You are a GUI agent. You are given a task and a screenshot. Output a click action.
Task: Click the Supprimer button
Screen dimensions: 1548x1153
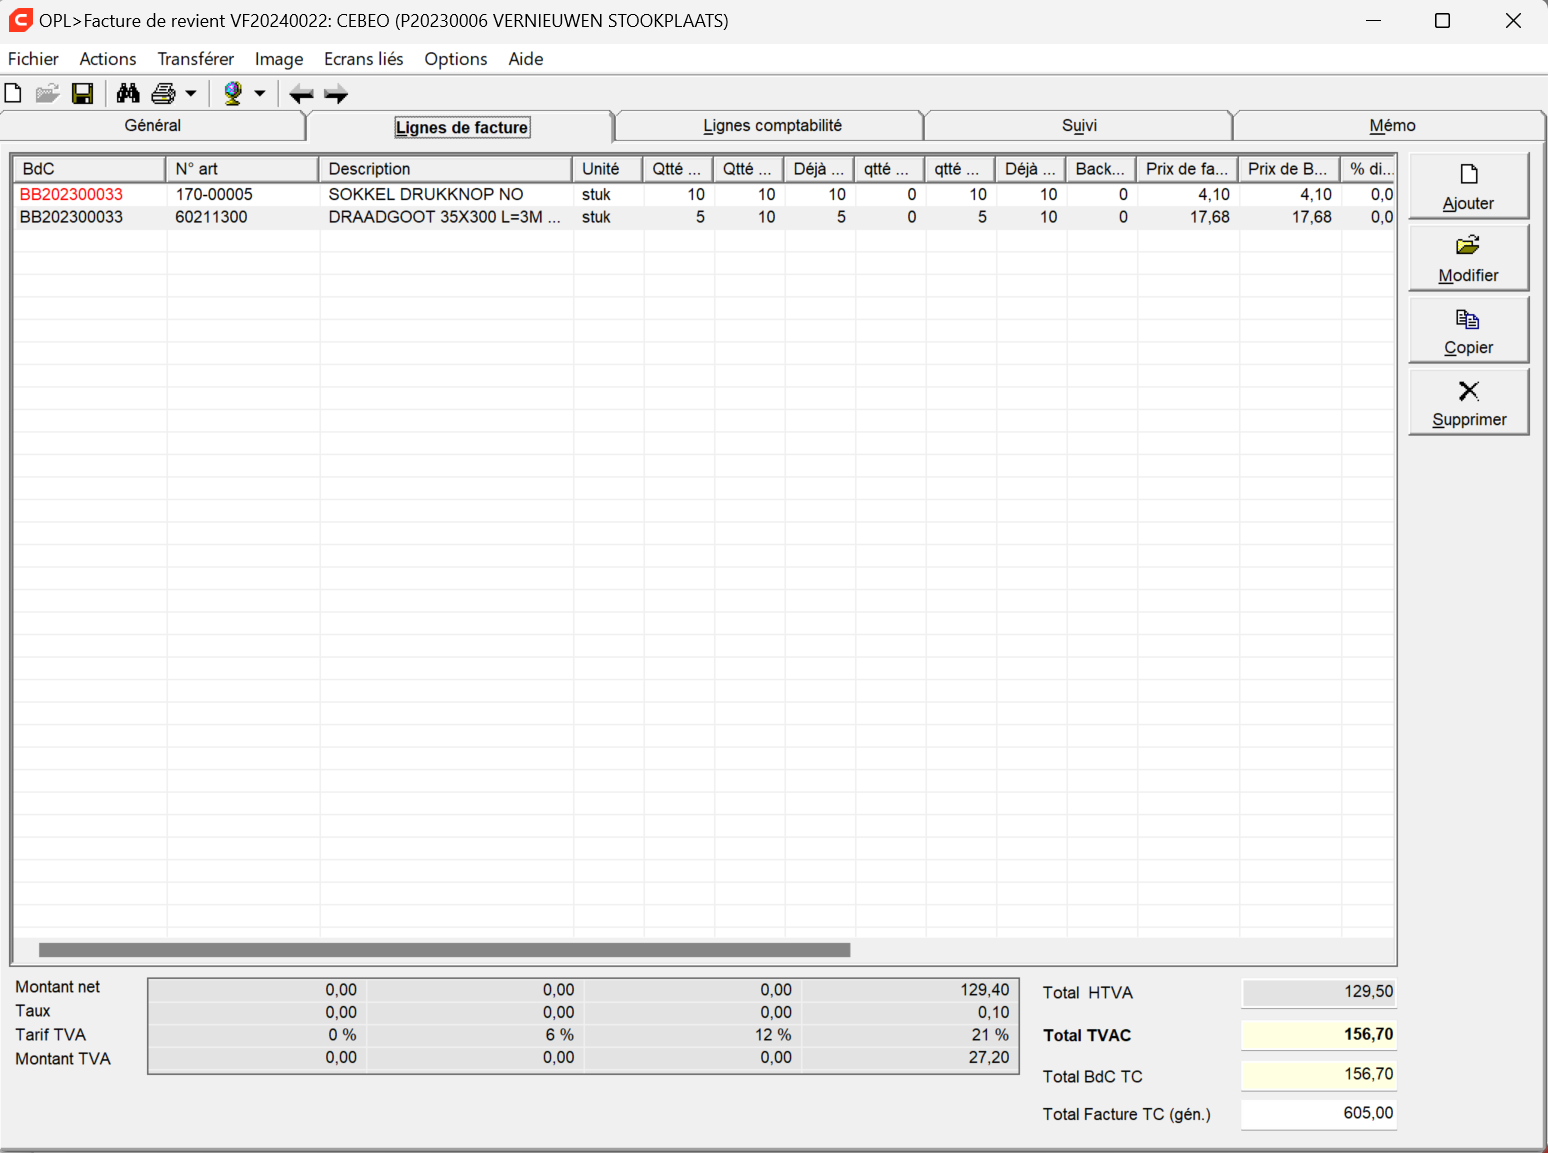point(1468,402)
